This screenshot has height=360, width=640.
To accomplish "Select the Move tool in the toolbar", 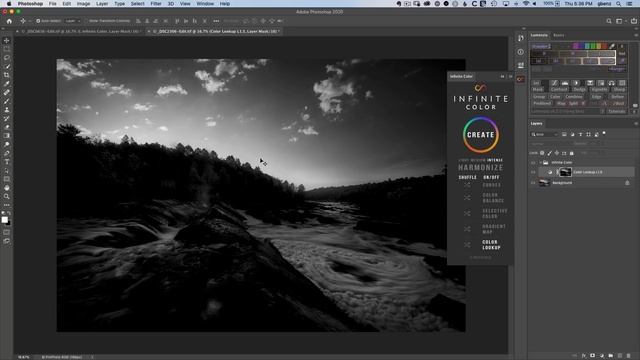I will [7, 40].
